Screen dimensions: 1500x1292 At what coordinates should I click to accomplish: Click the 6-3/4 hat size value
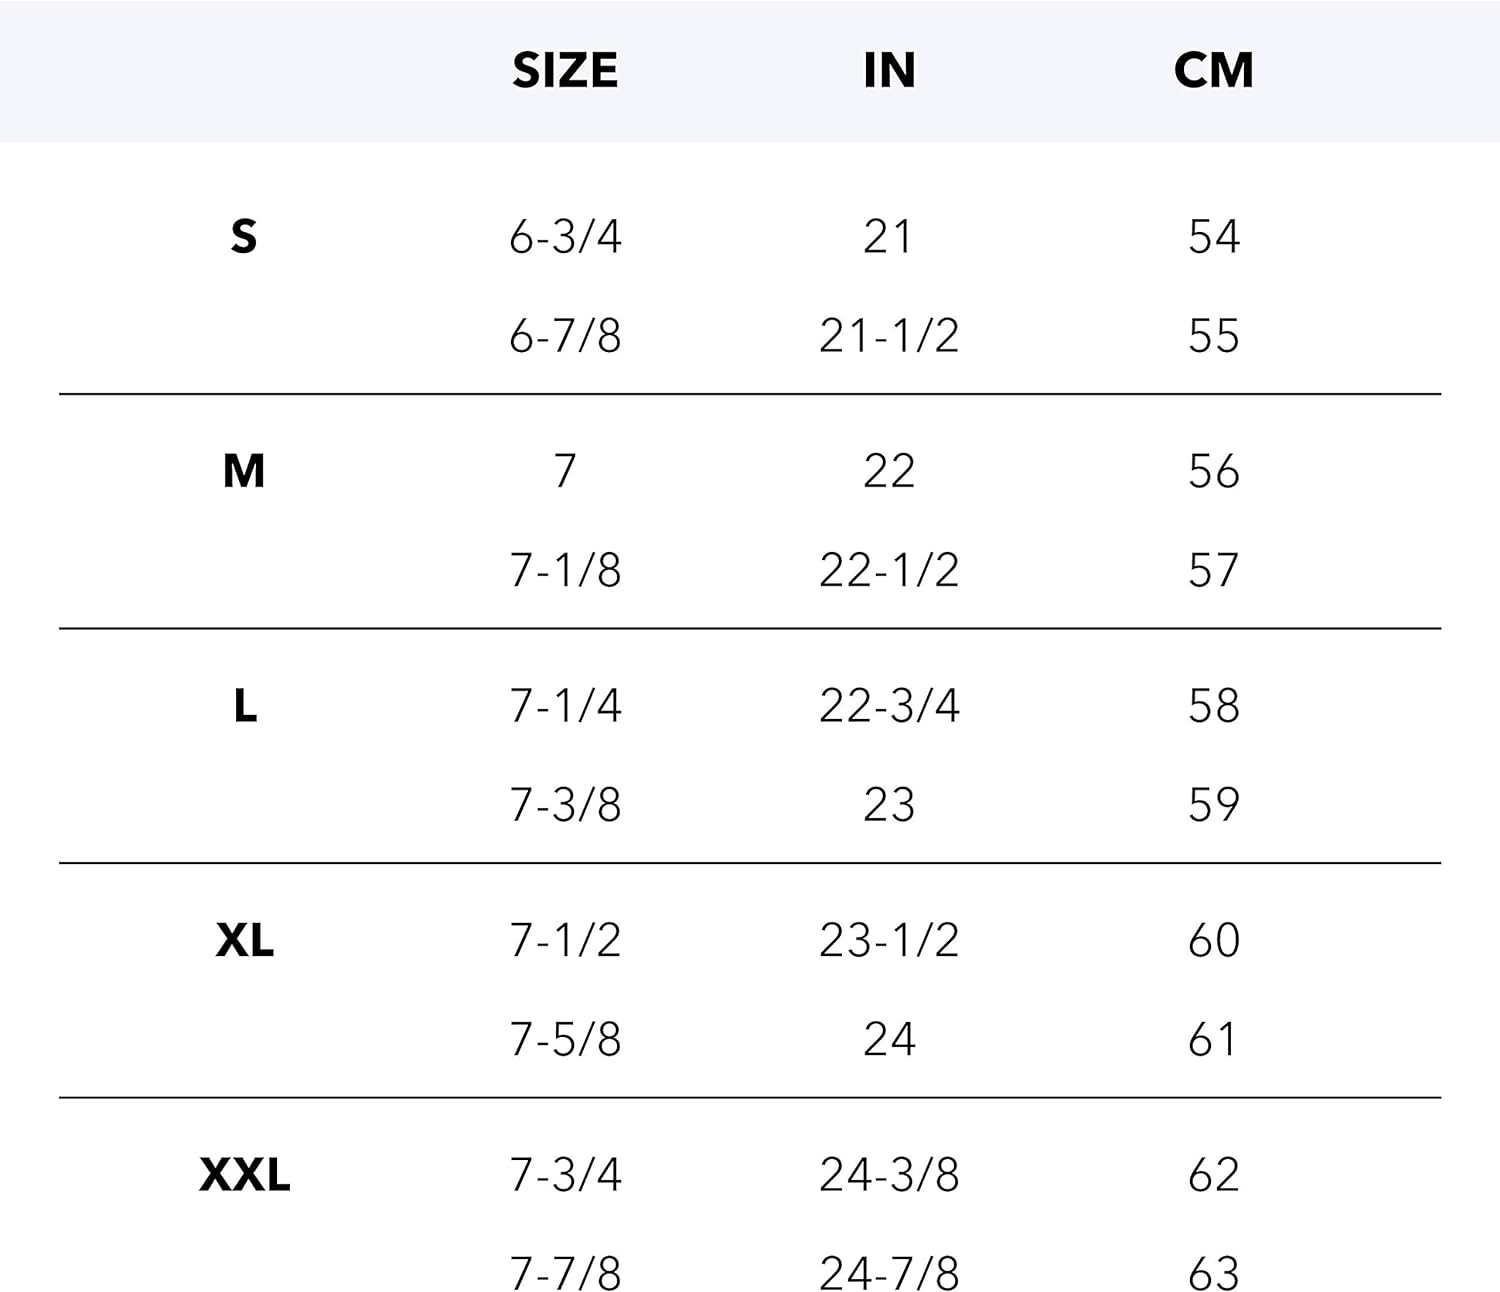[565, 237]
